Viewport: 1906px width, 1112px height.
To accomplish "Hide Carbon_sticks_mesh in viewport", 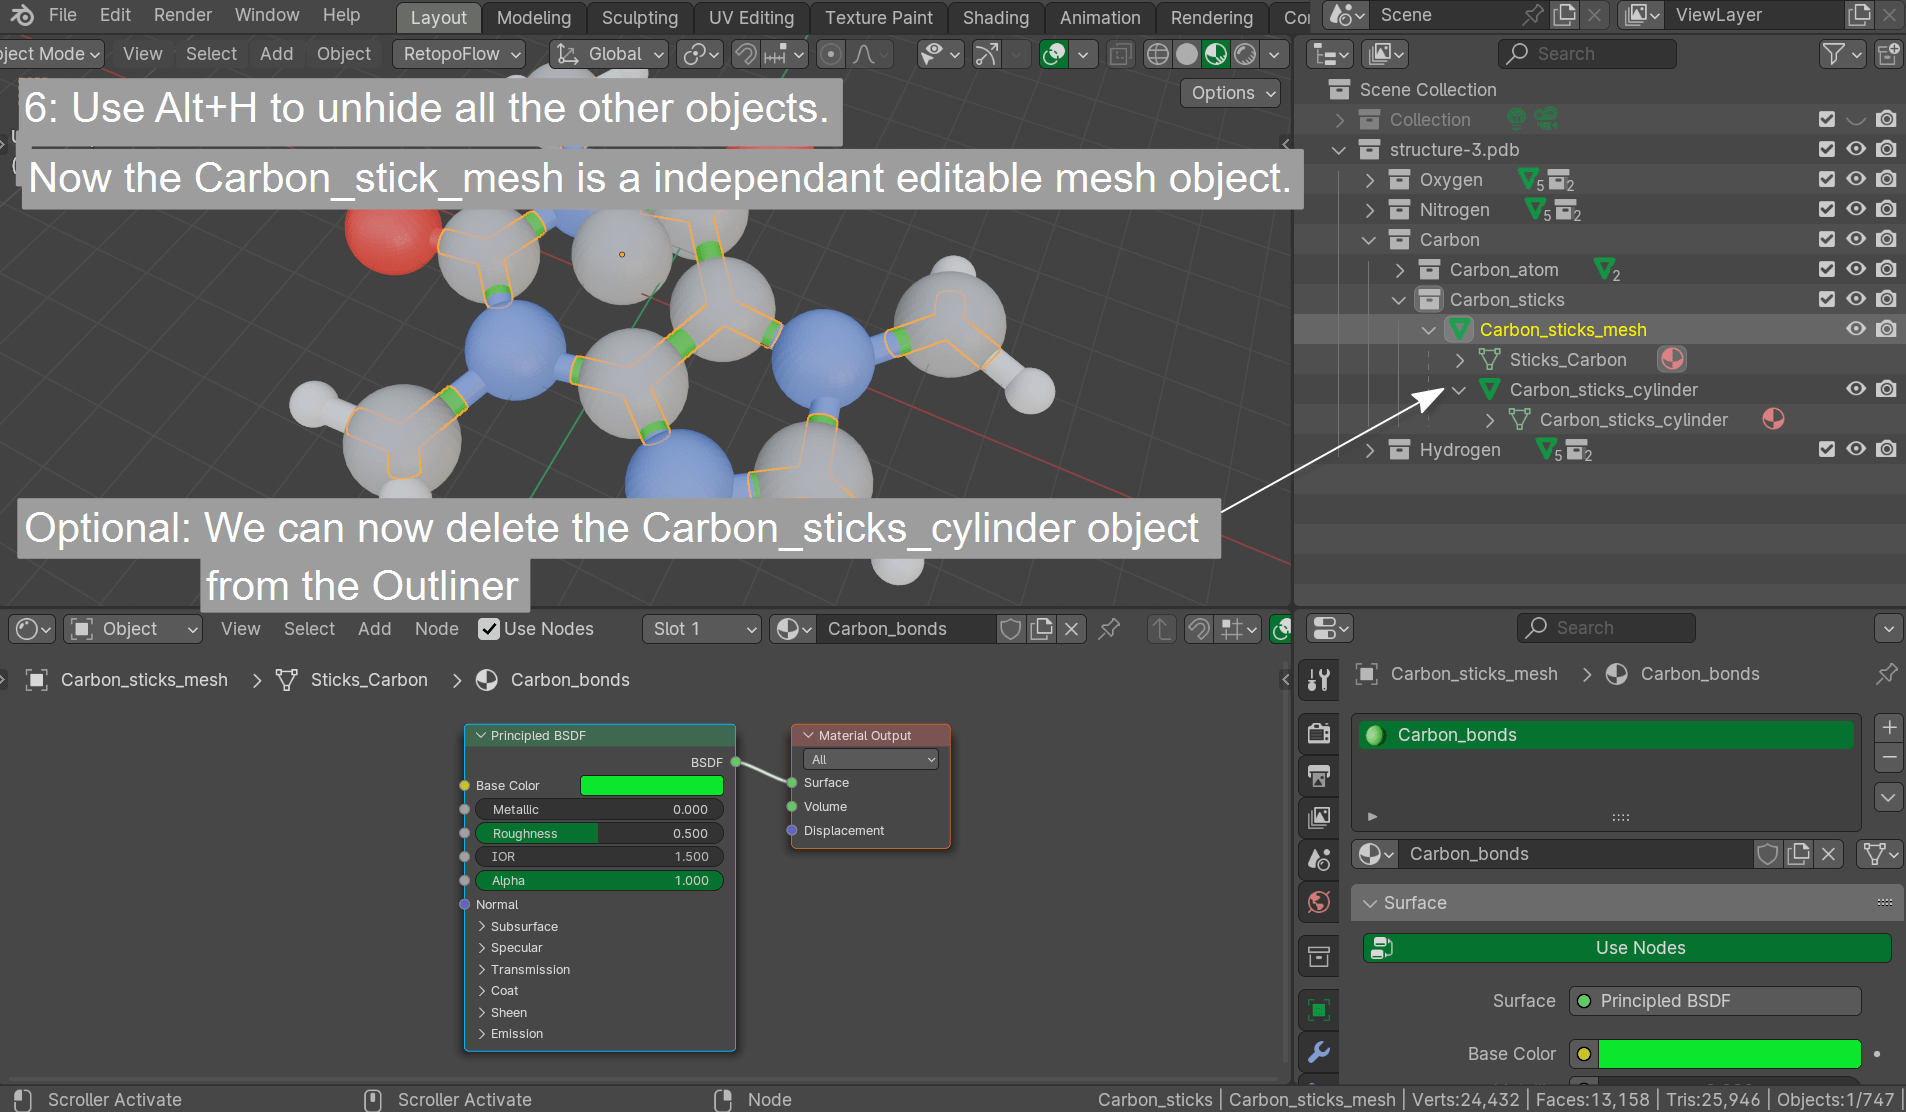I will (x=1856, y=329).
